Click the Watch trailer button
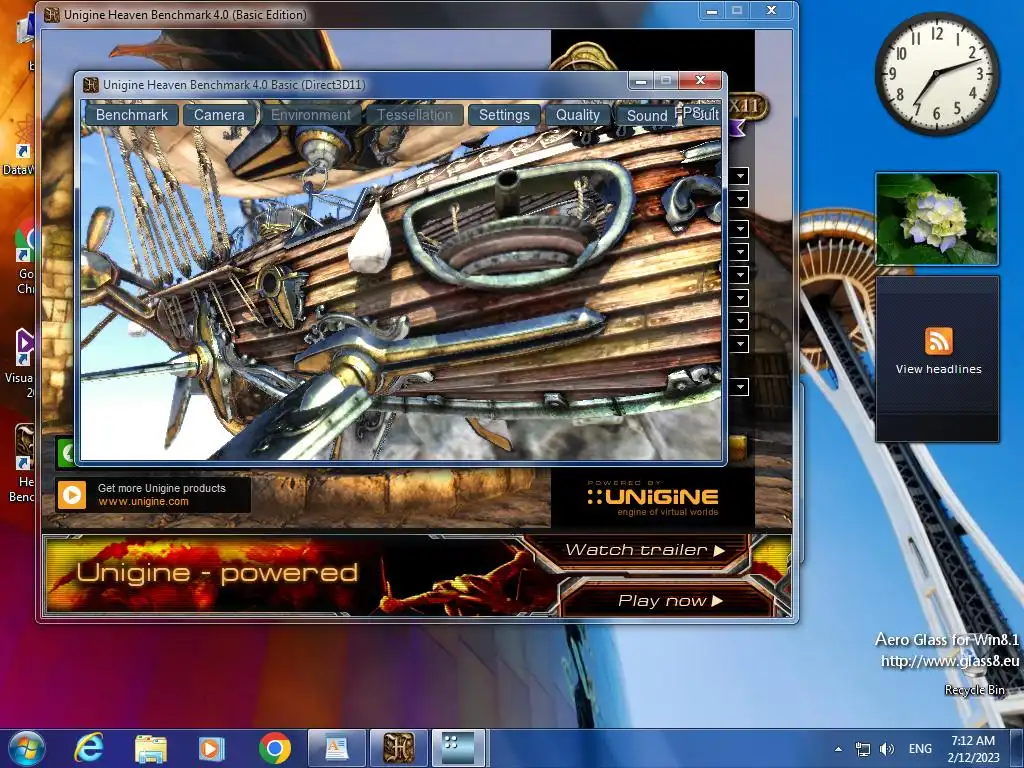Image resolution: width=1024 pixels, height=768 pixels. [644, 550]
